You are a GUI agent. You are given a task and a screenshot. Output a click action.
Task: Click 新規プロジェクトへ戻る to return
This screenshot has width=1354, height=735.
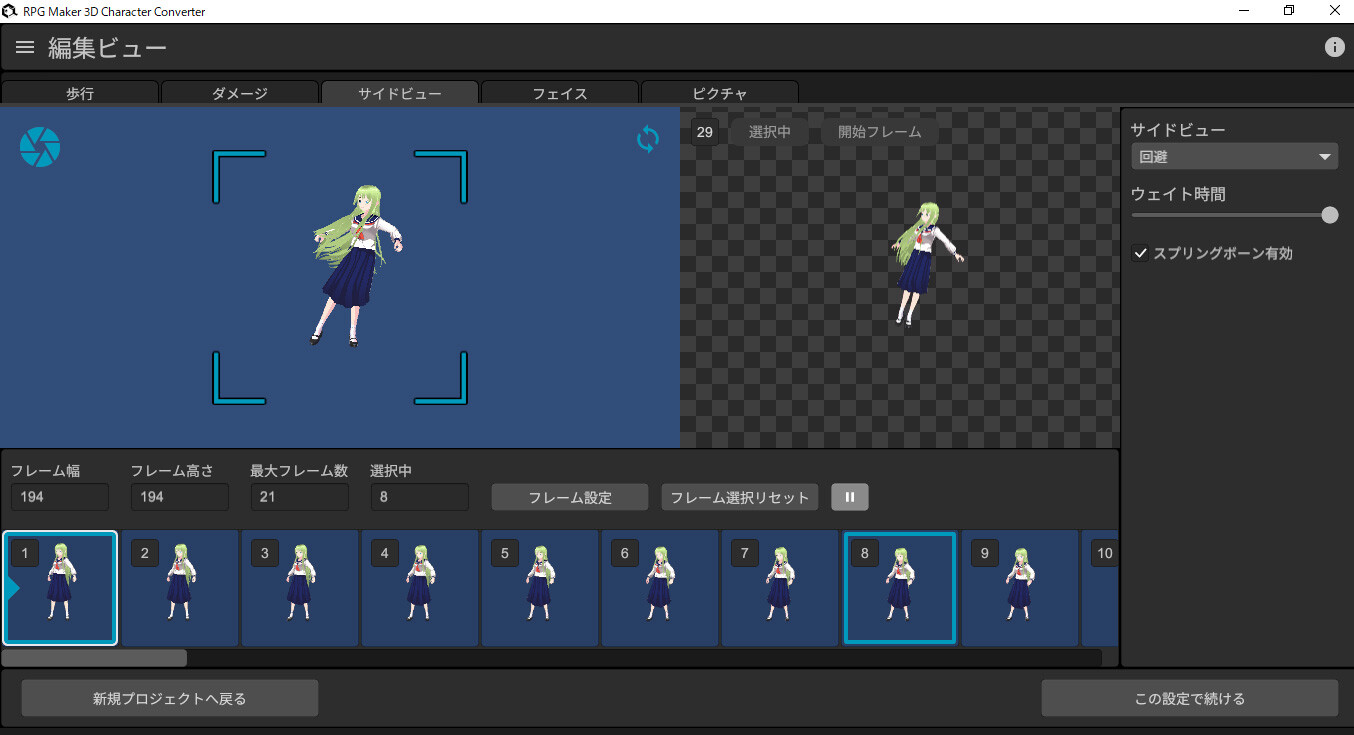(x=169, y=697)
